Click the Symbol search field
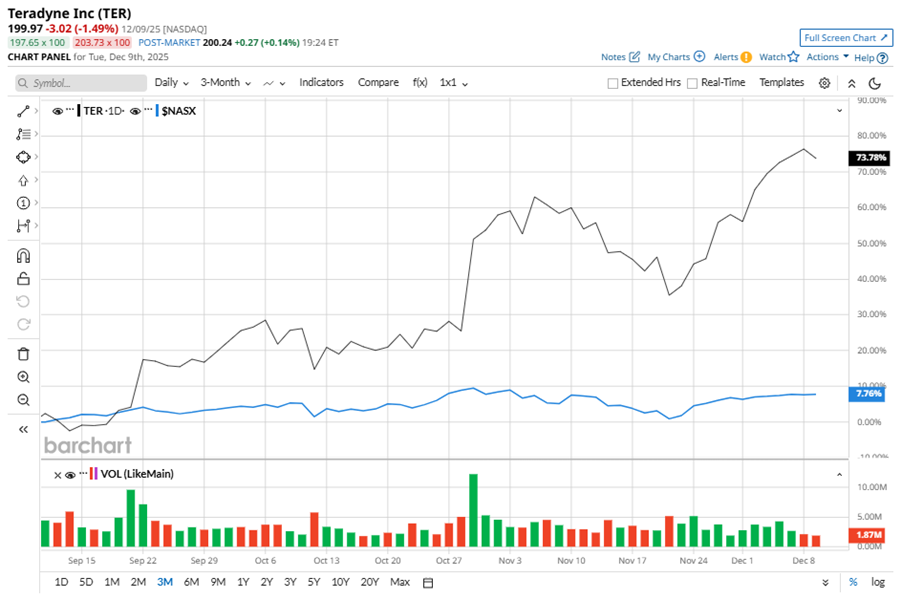The width and height of the screenshot is (902, 599). 81,83
